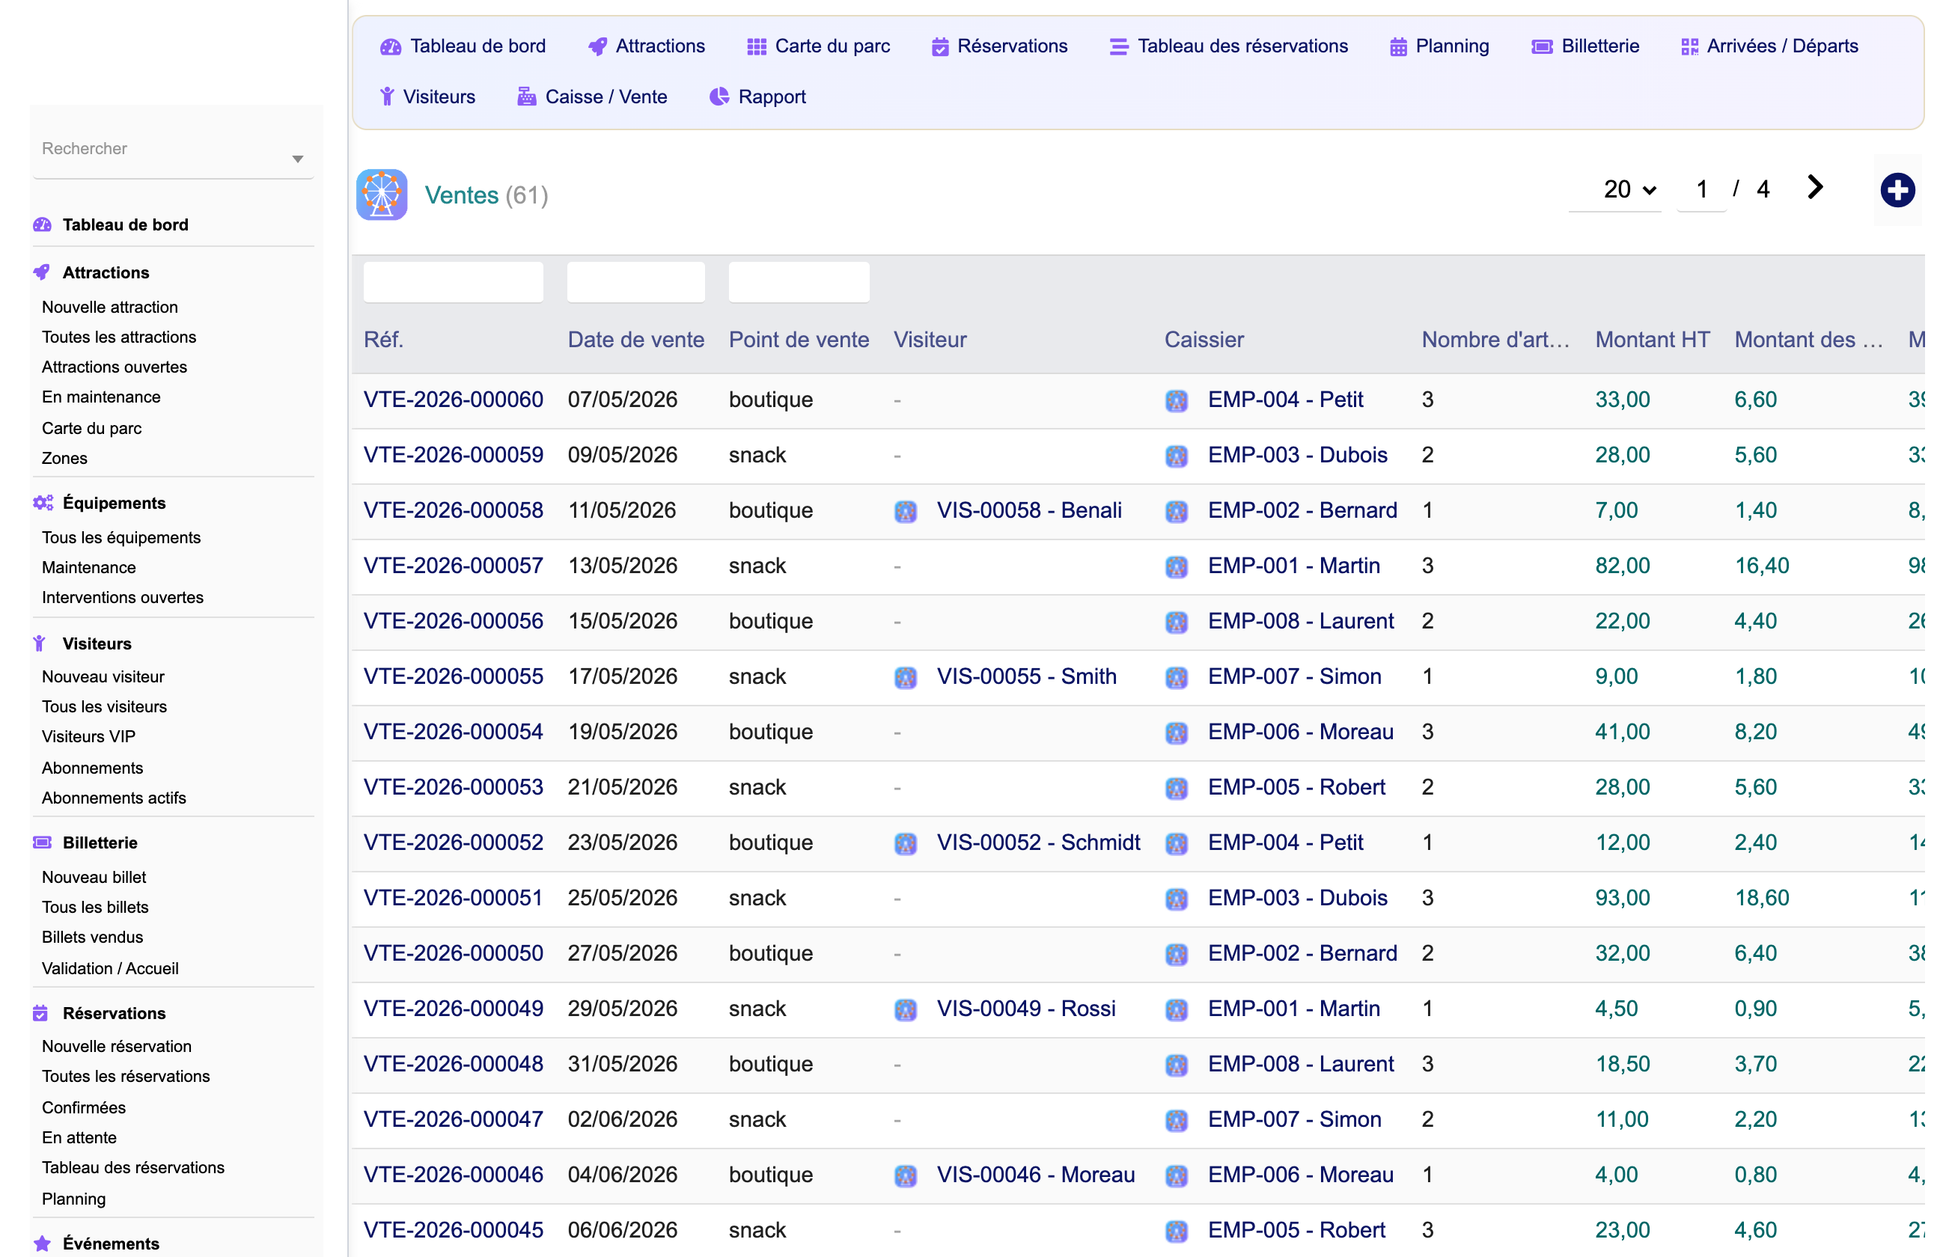Open the Planning tab in top menu

coord(1439,46)
